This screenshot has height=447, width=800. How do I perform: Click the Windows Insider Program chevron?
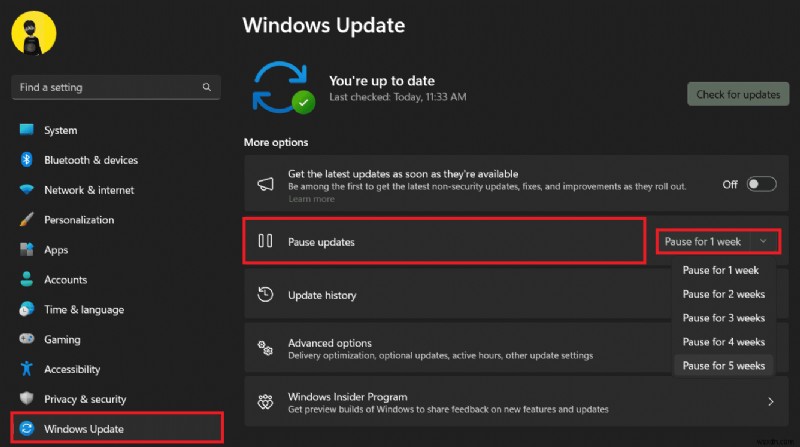pyautogui.click(x=770, y=402)
